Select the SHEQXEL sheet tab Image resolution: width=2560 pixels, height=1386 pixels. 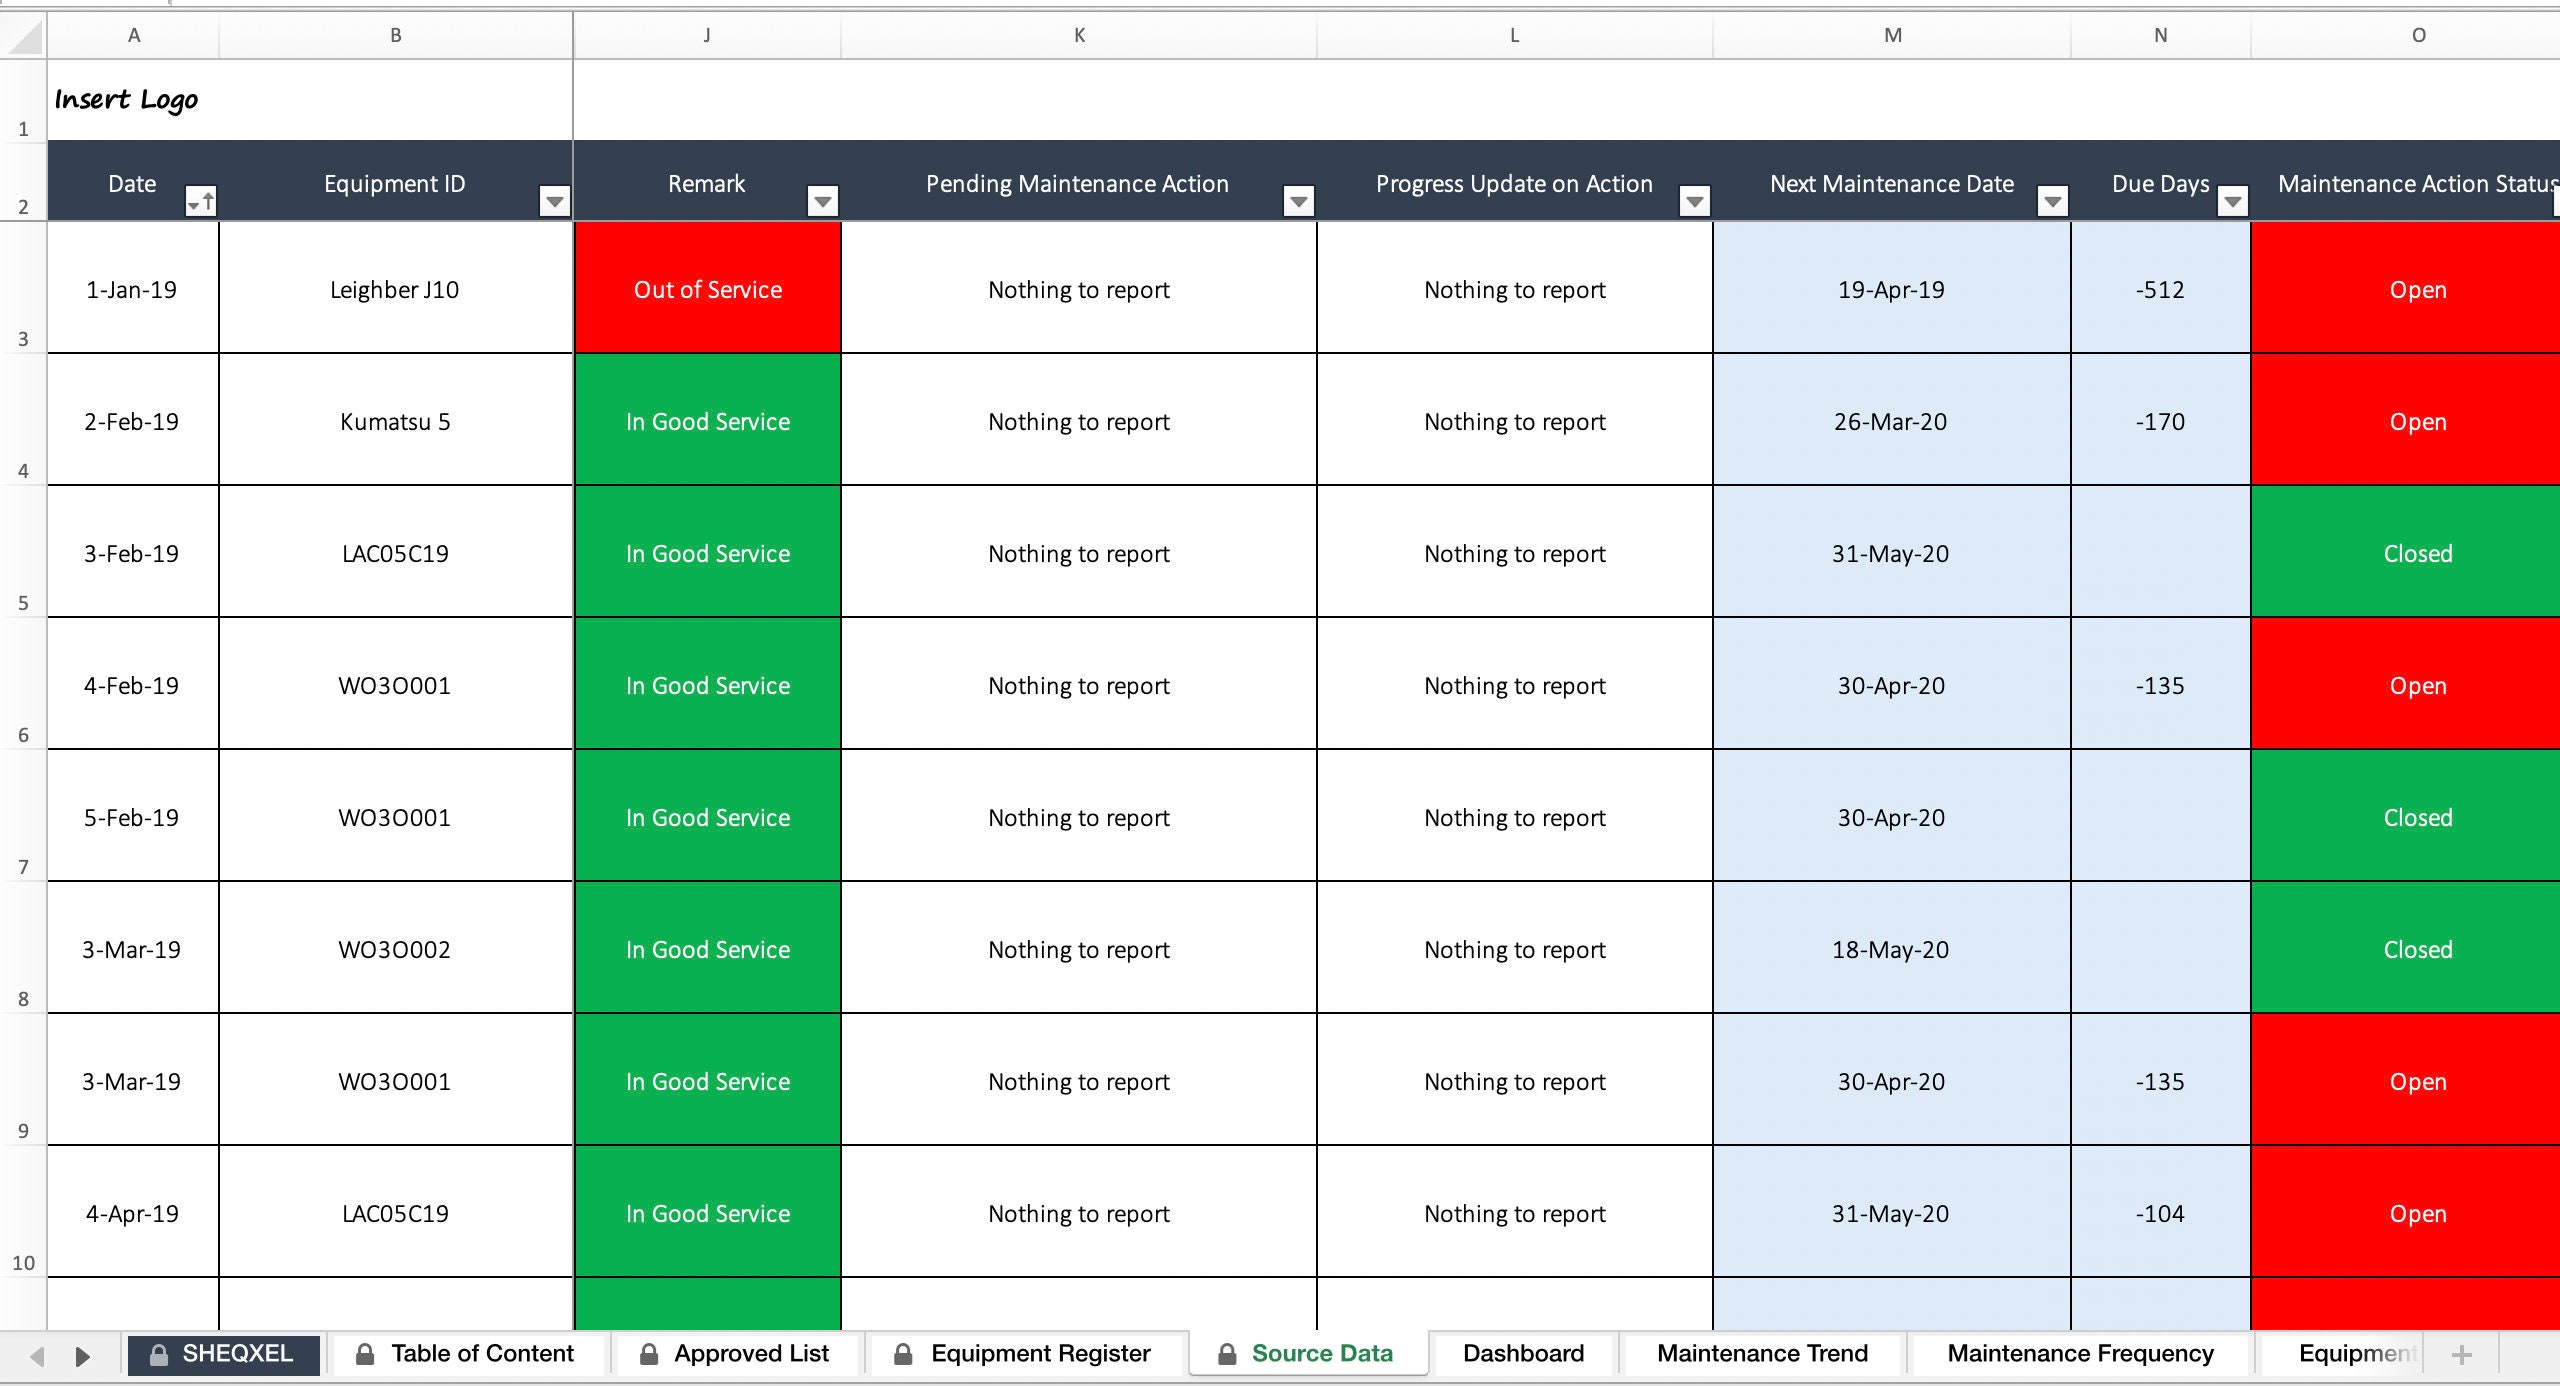(224, 1353)
